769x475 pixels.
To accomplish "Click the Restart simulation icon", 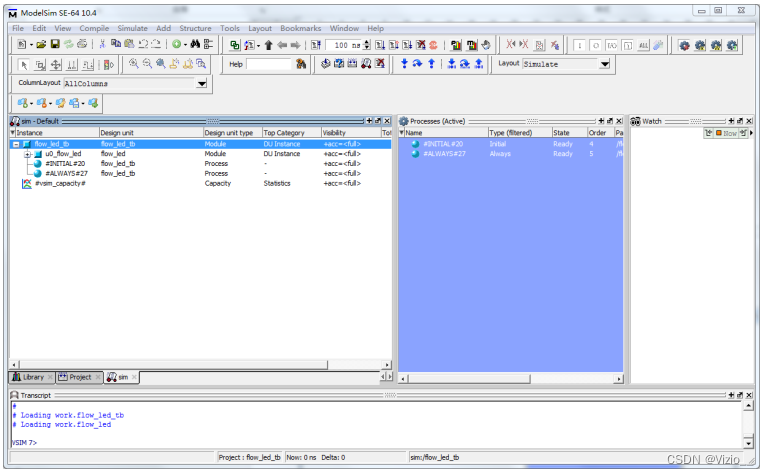I will pyautogui.click(x=316, y=46).
